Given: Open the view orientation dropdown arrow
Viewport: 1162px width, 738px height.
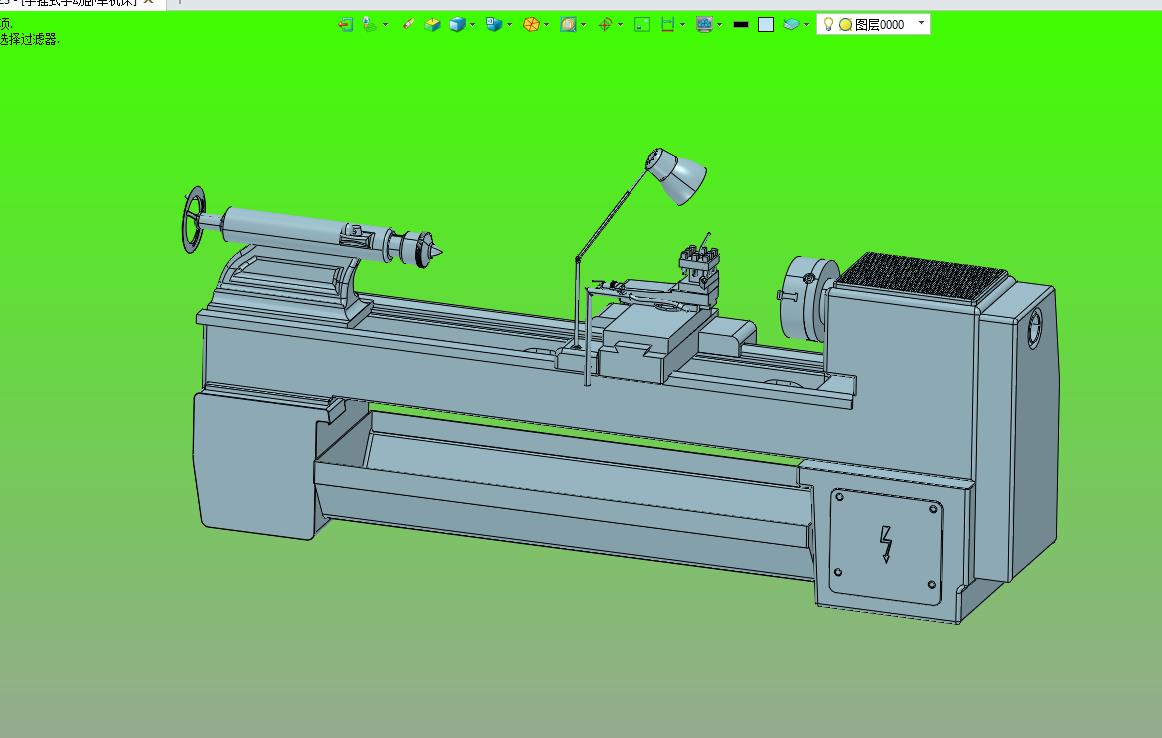Looking at the screenshot, I should point(510,24).
